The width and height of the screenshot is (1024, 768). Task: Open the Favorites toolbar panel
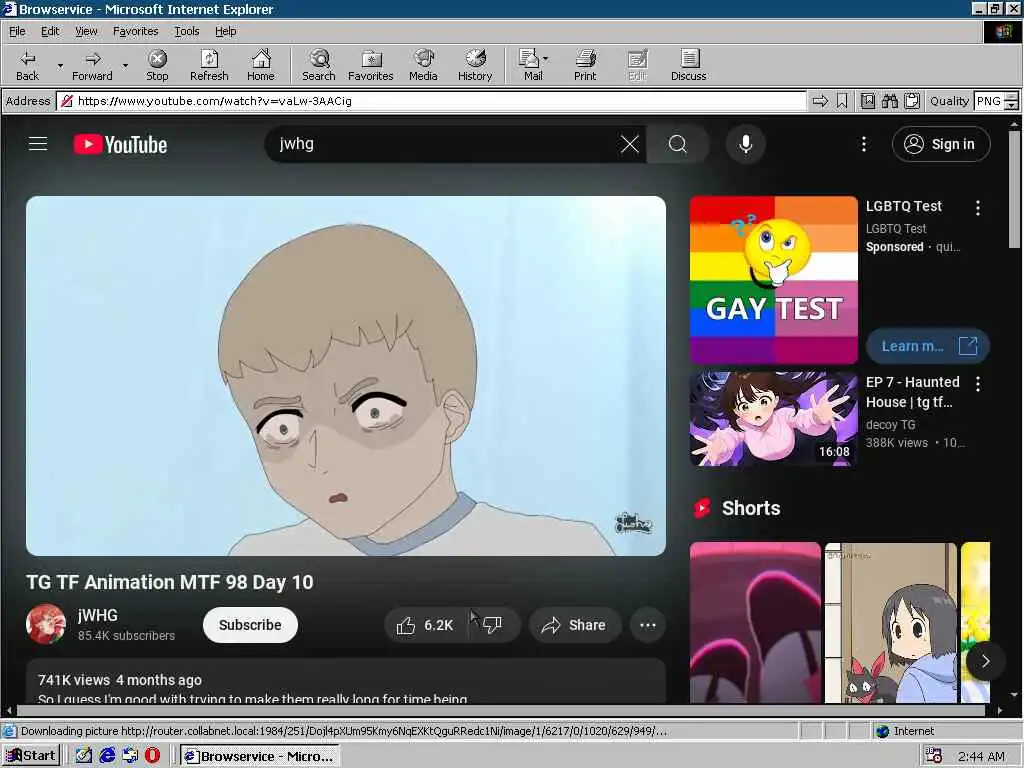pyautogui.click(x=370, y=65)
